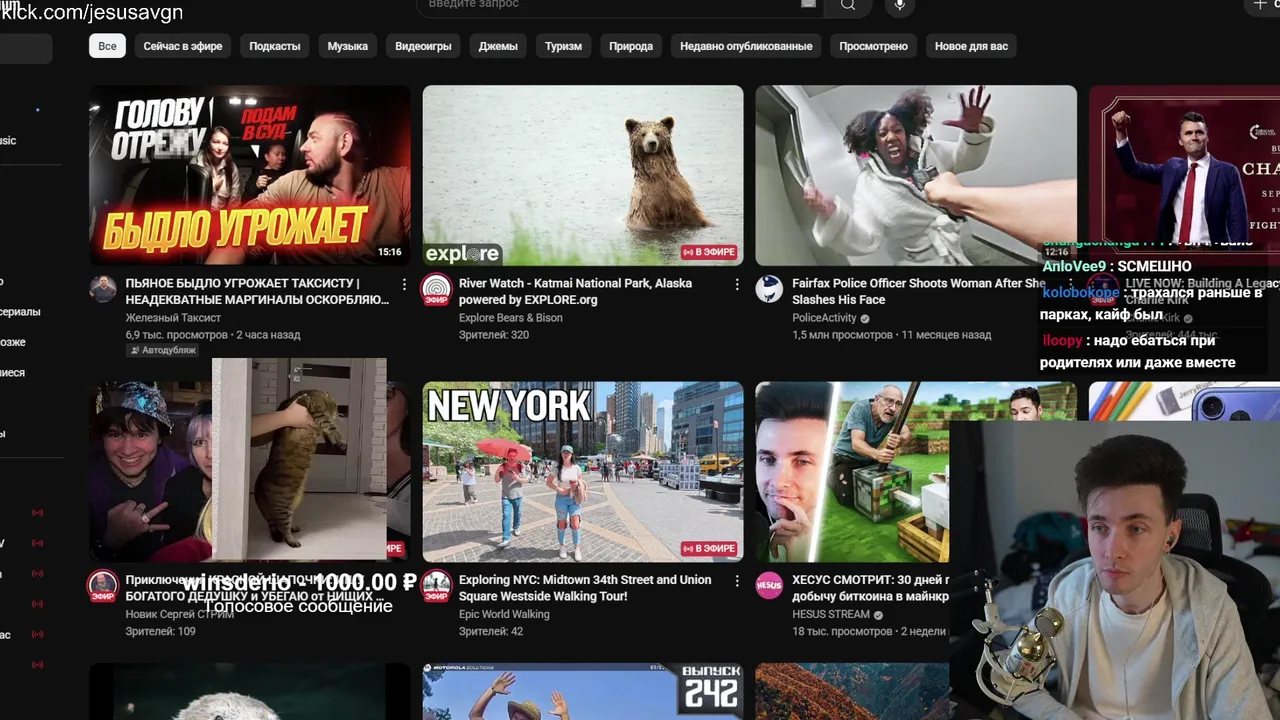The height and width of the screenshot is (720, 1280).
Task: Go to the 'Новик Сергей СТРИМ' channel
Action: point(179,614)
